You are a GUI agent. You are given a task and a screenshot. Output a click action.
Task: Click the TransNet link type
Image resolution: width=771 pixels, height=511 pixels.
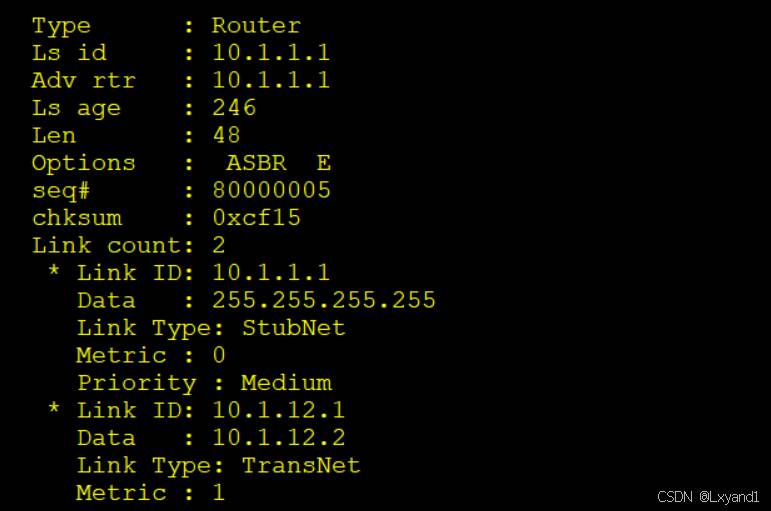coord(301,465)
